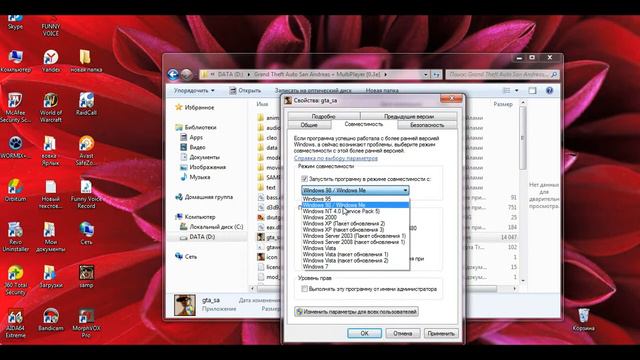The image size is (640, 360).
Task: Select the Совместимость tab
Action: (364, 124)
